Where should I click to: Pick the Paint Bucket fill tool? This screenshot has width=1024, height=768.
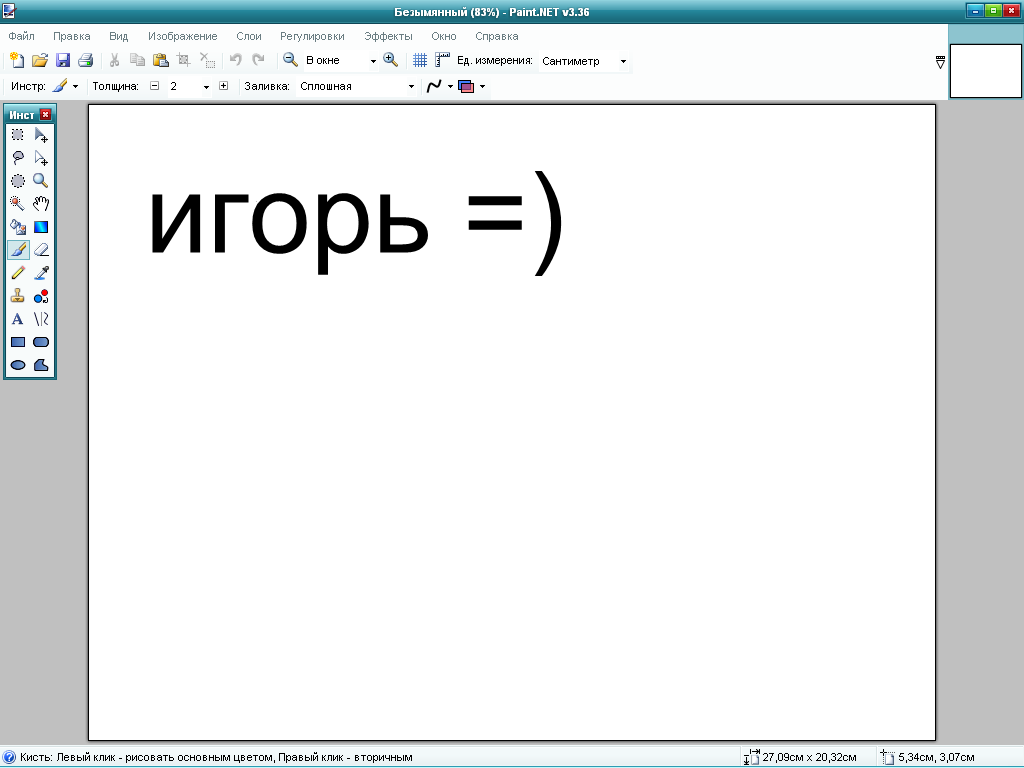click(17, 227)
